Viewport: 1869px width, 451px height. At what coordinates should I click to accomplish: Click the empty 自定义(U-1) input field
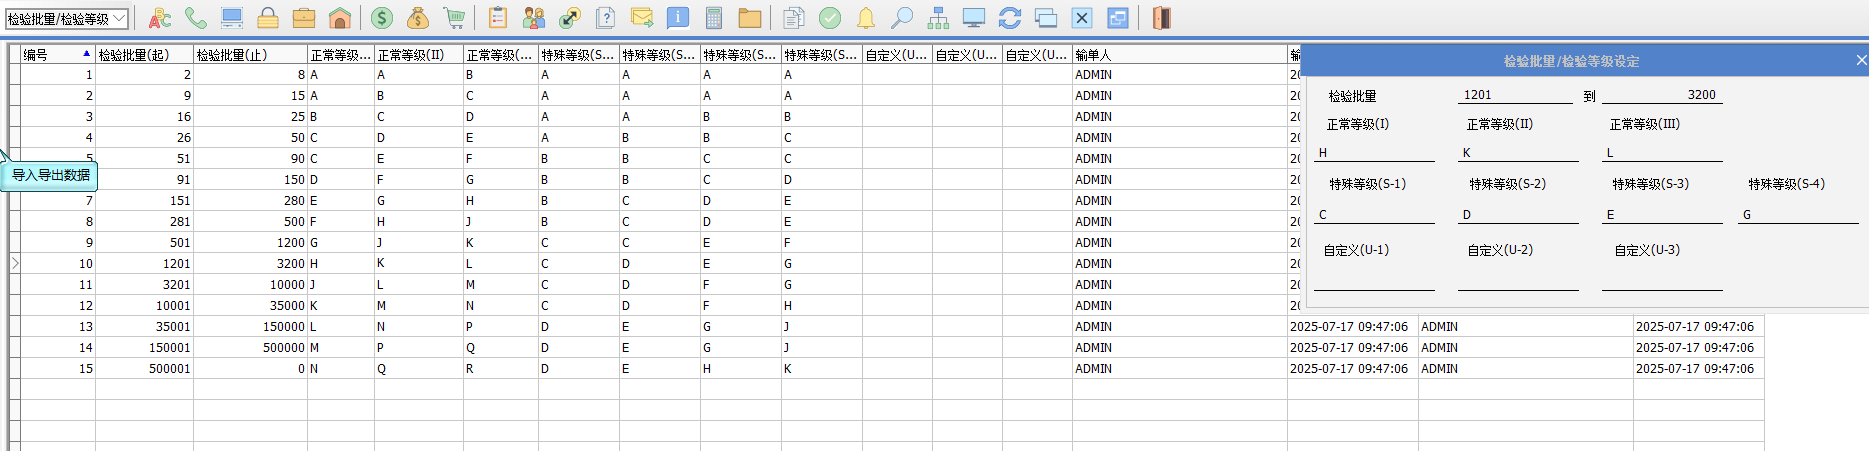click(1373, 281)
